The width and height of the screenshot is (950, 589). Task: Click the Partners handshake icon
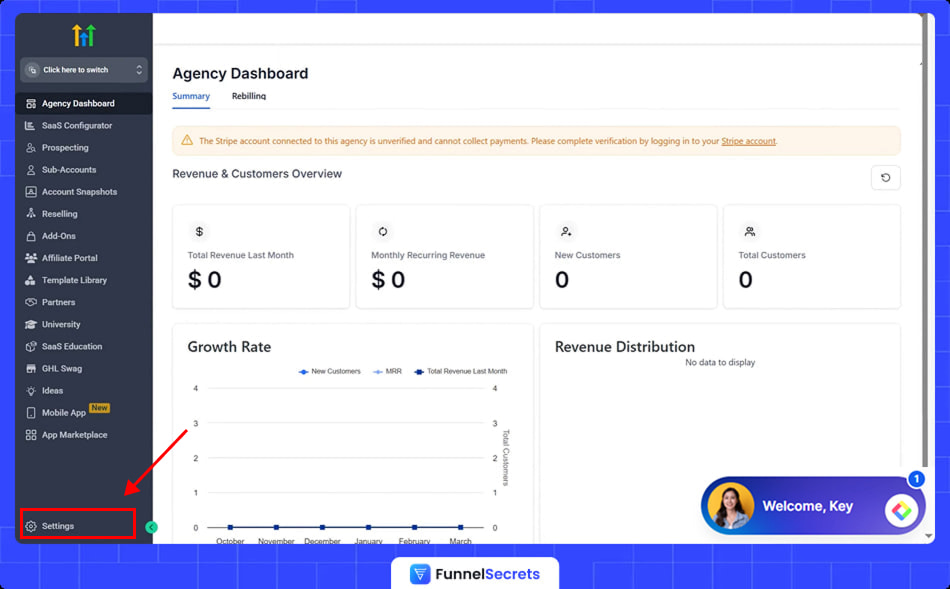31,303
